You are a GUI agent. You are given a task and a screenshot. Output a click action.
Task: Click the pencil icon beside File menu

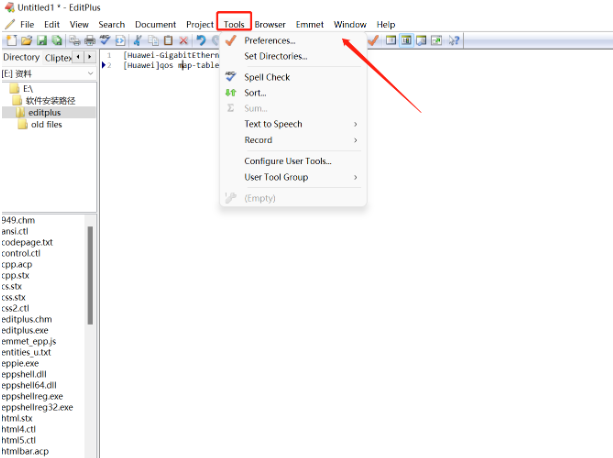[x=10, y=24]
